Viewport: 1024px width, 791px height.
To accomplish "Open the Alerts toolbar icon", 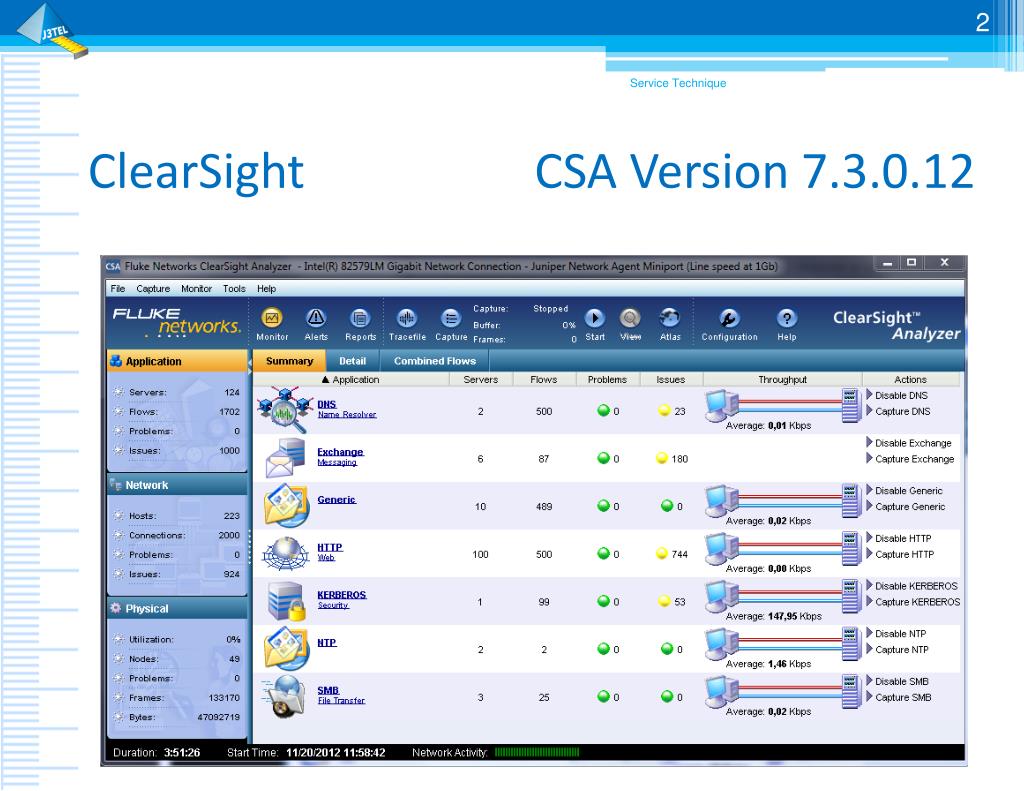I will [316, 319].
